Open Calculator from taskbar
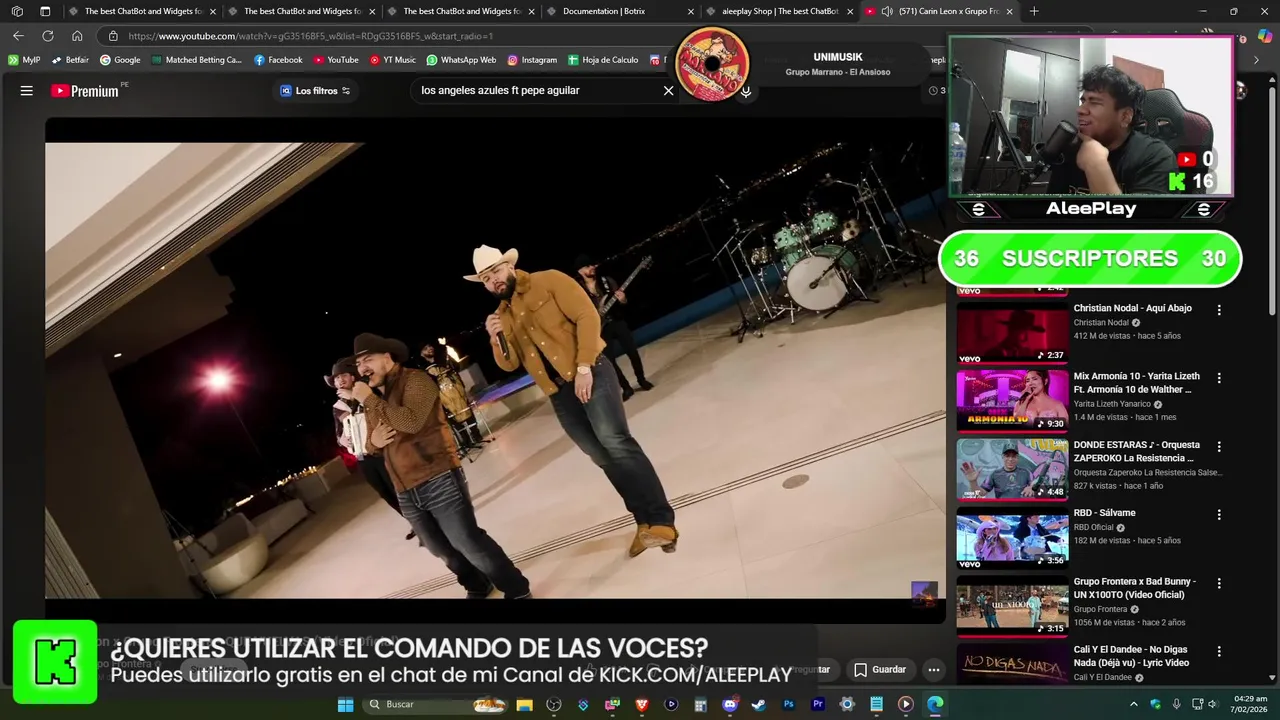Screen dimensions: 1280x720 pos(700,704)
